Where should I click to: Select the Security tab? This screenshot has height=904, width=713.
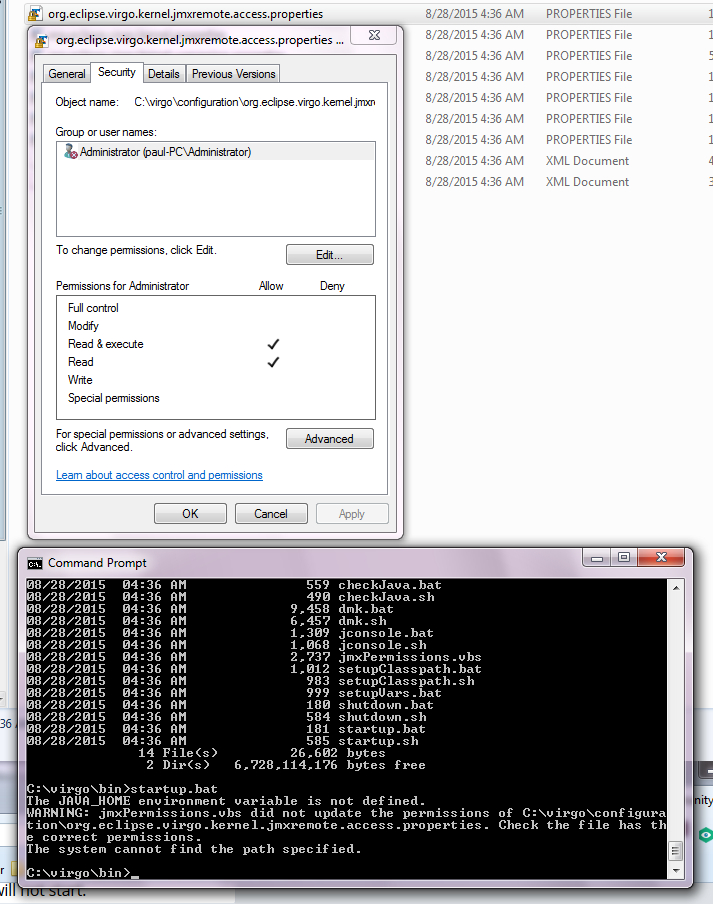pos(116,72)
